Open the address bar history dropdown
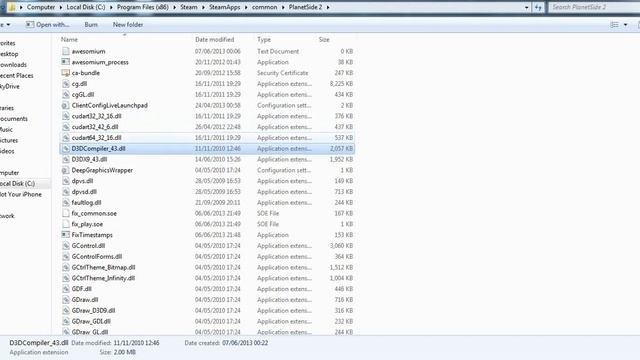The image size is (640, 360). tap(527, 7)
